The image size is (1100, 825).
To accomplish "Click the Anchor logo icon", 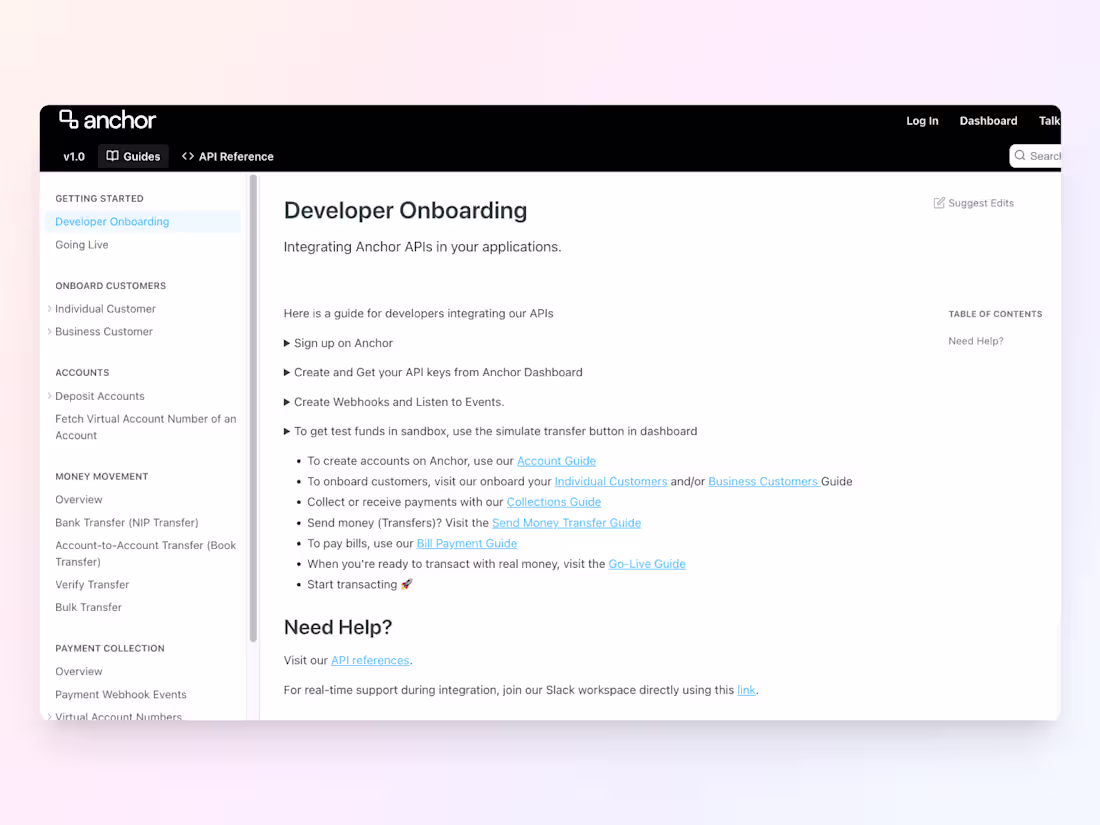I will 68,120.
